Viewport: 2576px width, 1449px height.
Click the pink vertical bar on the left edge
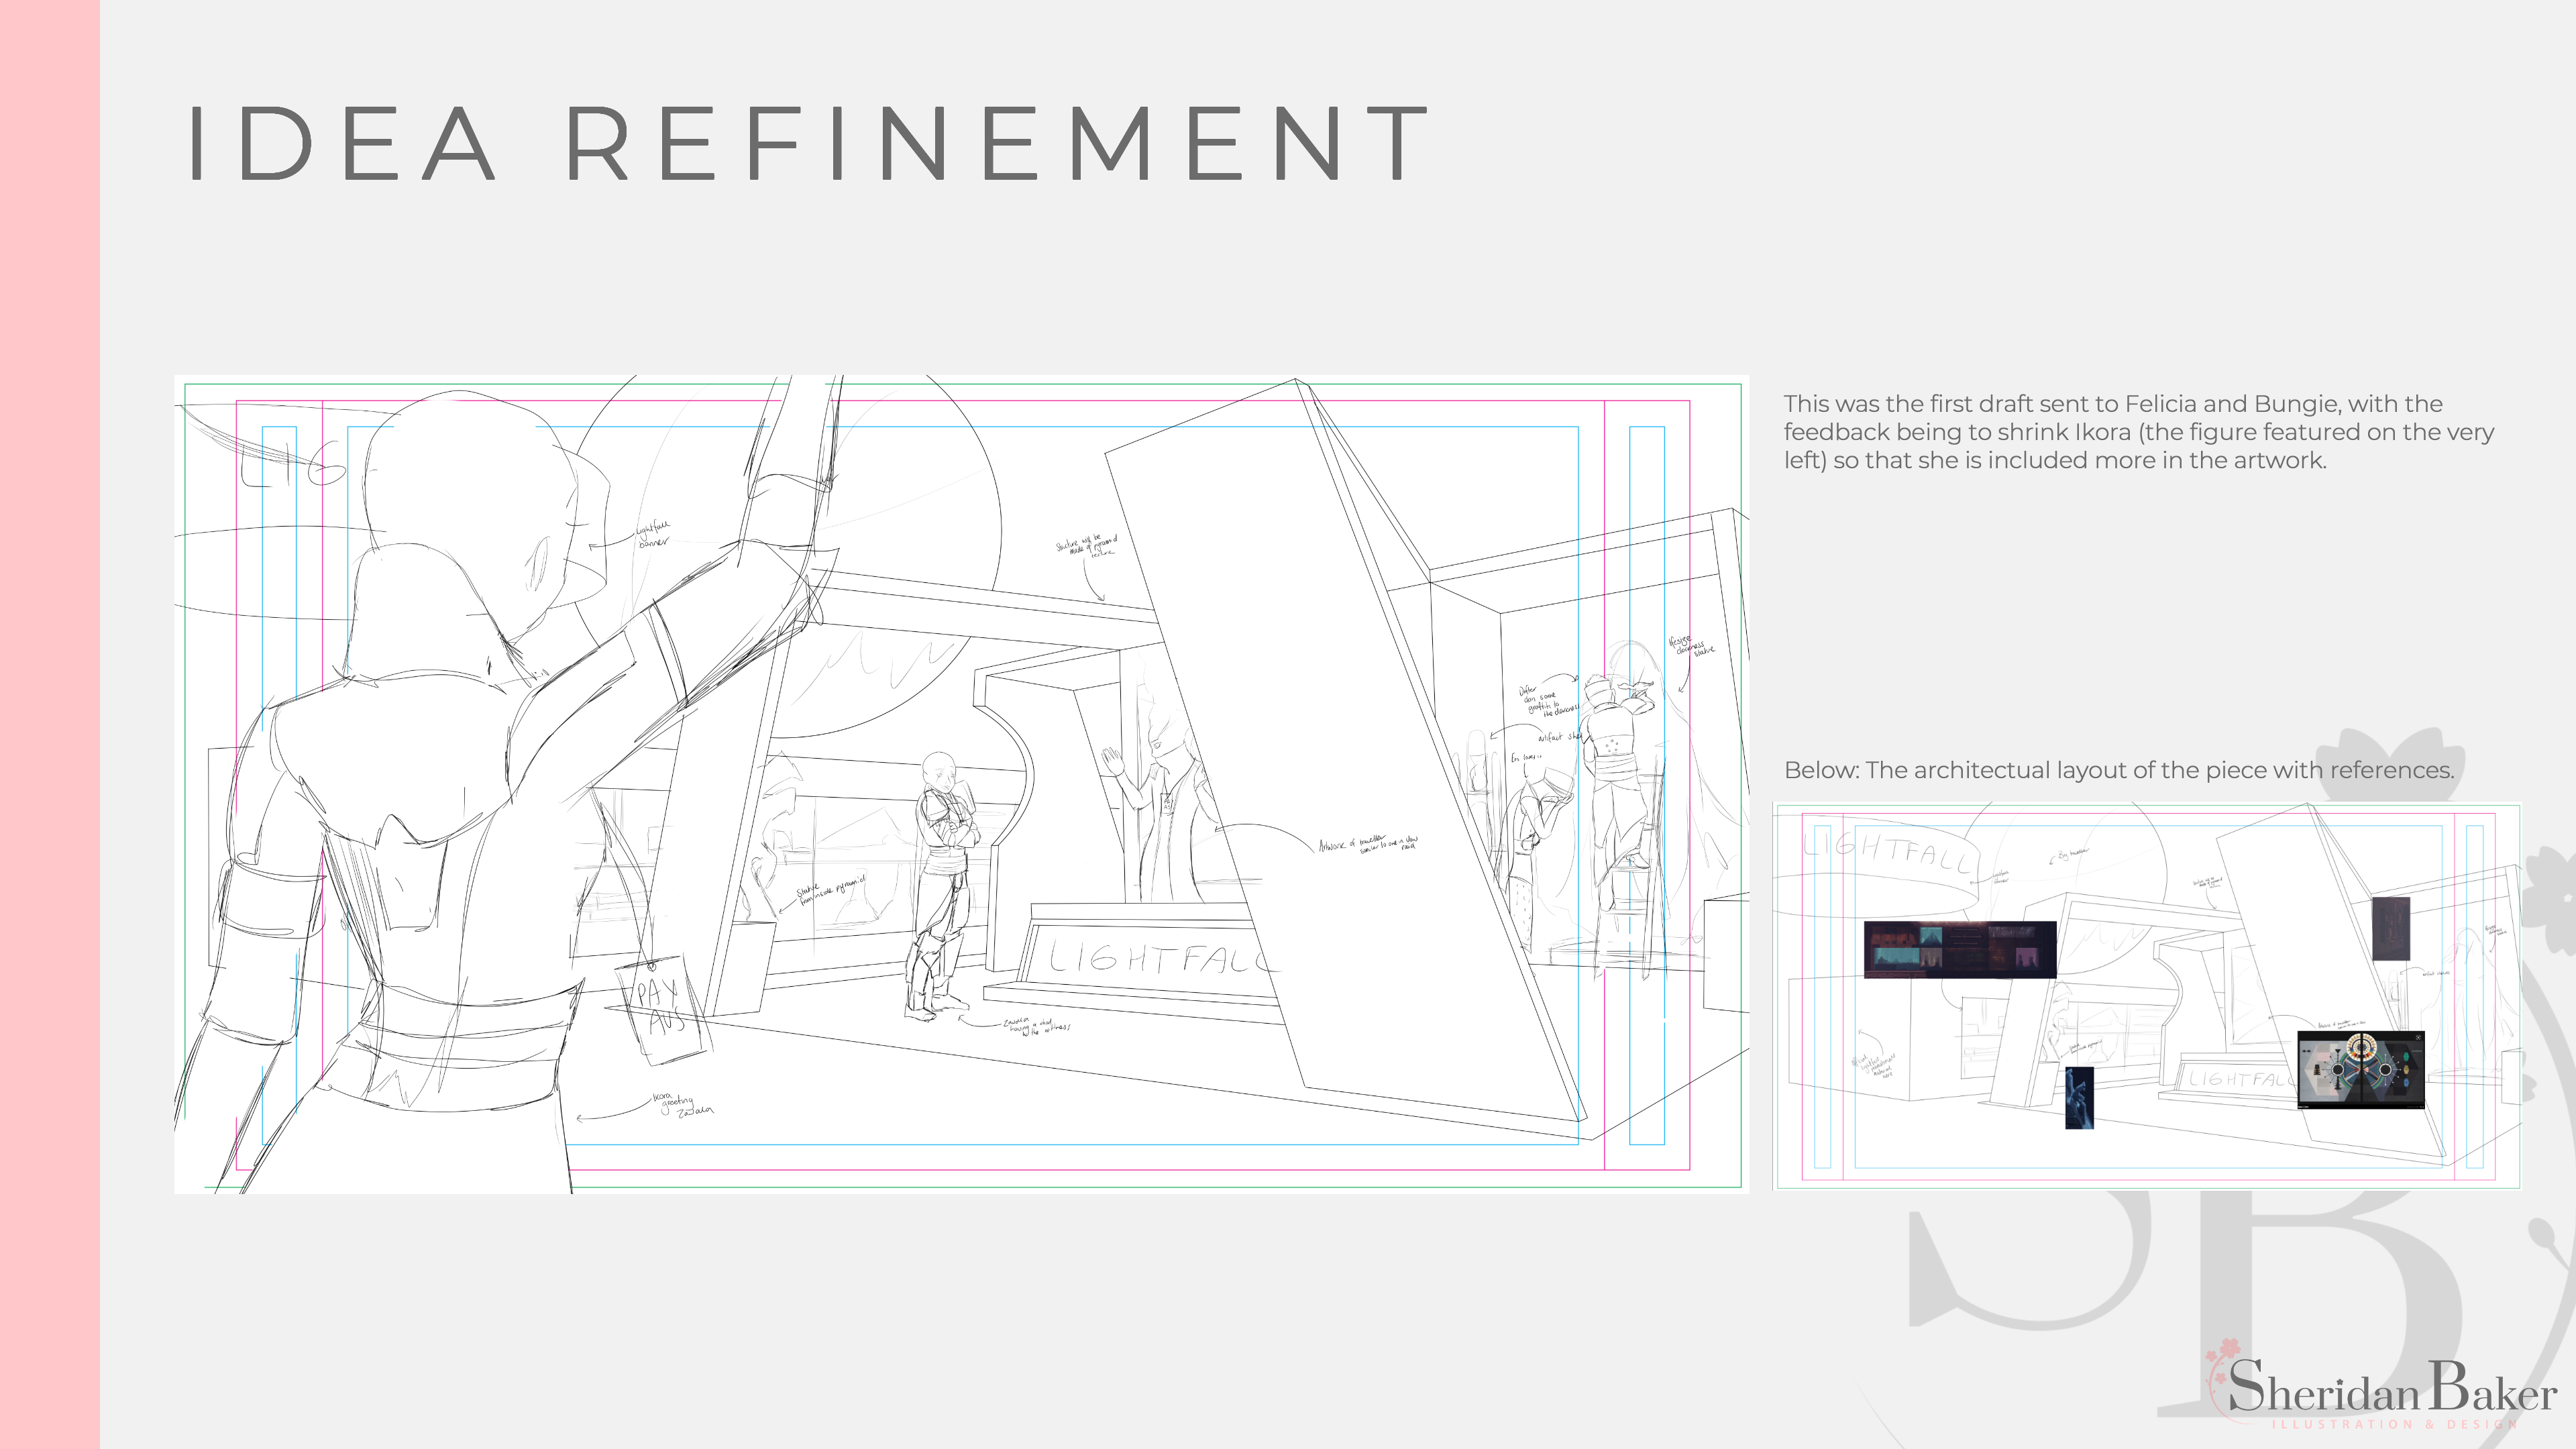coord(50,724)
